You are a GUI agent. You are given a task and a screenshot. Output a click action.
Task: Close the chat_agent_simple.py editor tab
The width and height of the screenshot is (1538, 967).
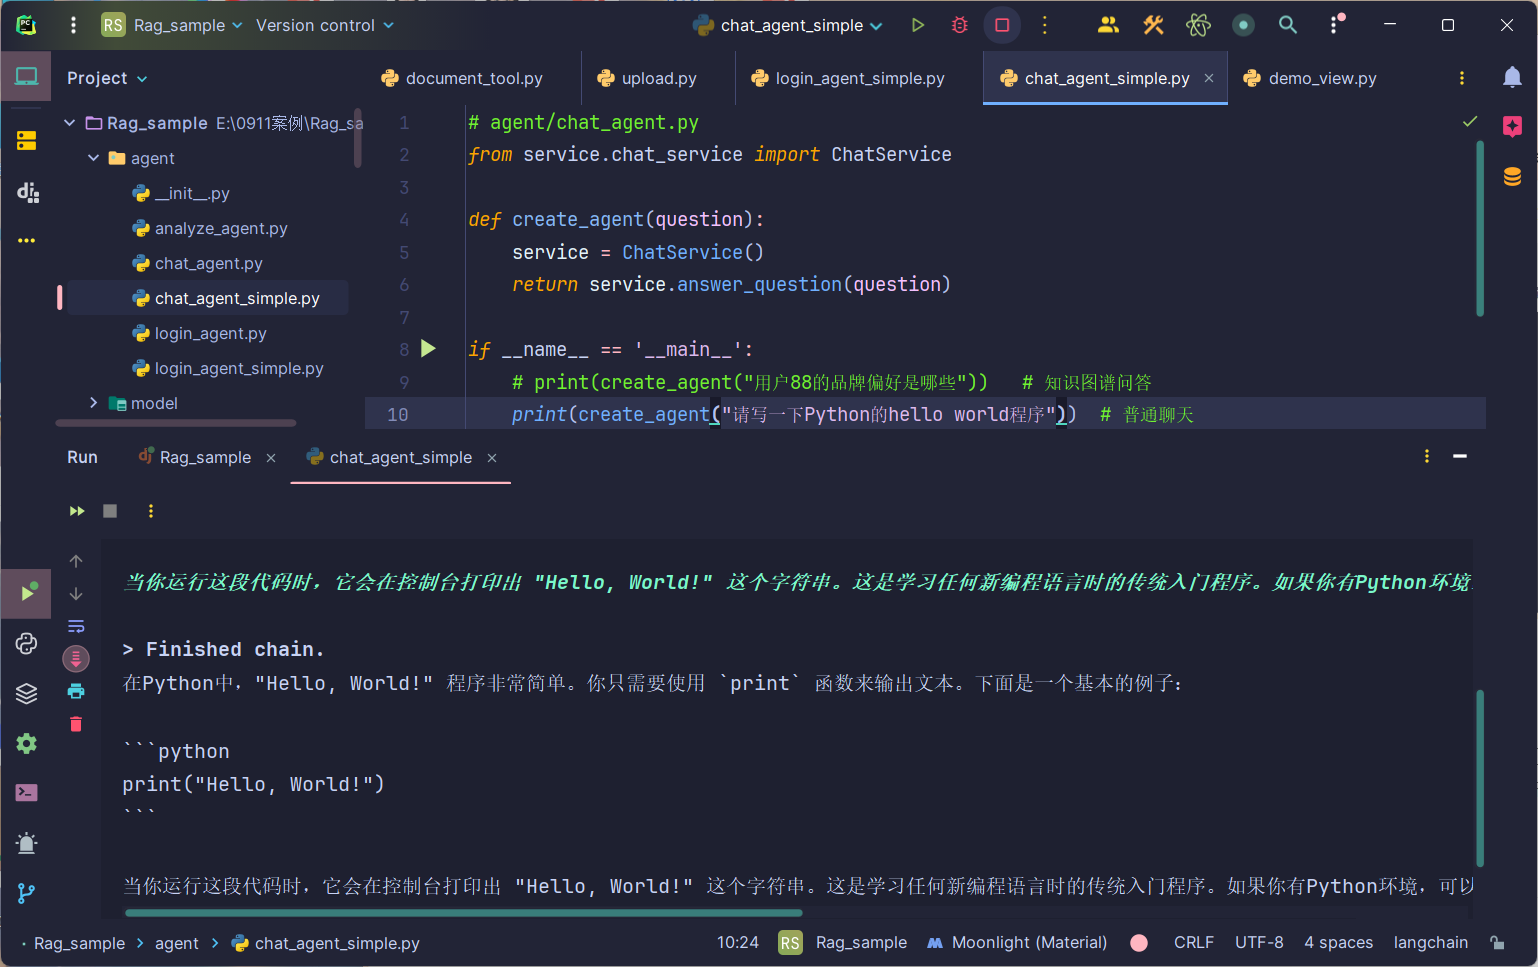point(1209,78)
